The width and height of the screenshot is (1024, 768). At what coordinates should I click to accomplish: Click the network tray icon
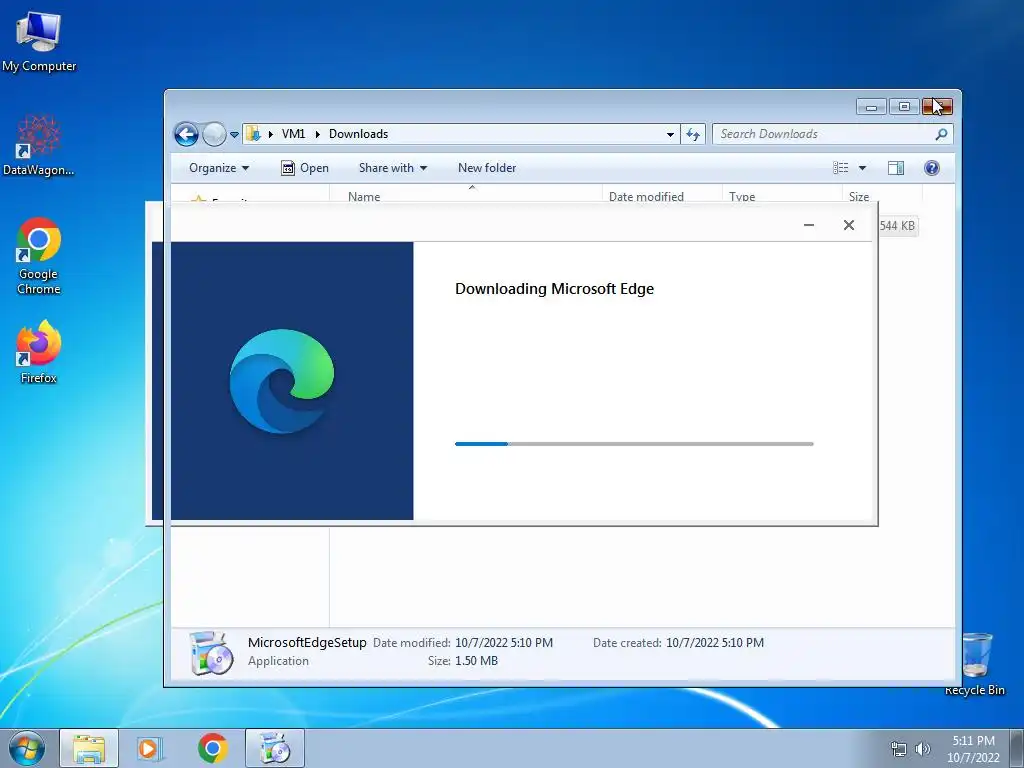[899, 749]
